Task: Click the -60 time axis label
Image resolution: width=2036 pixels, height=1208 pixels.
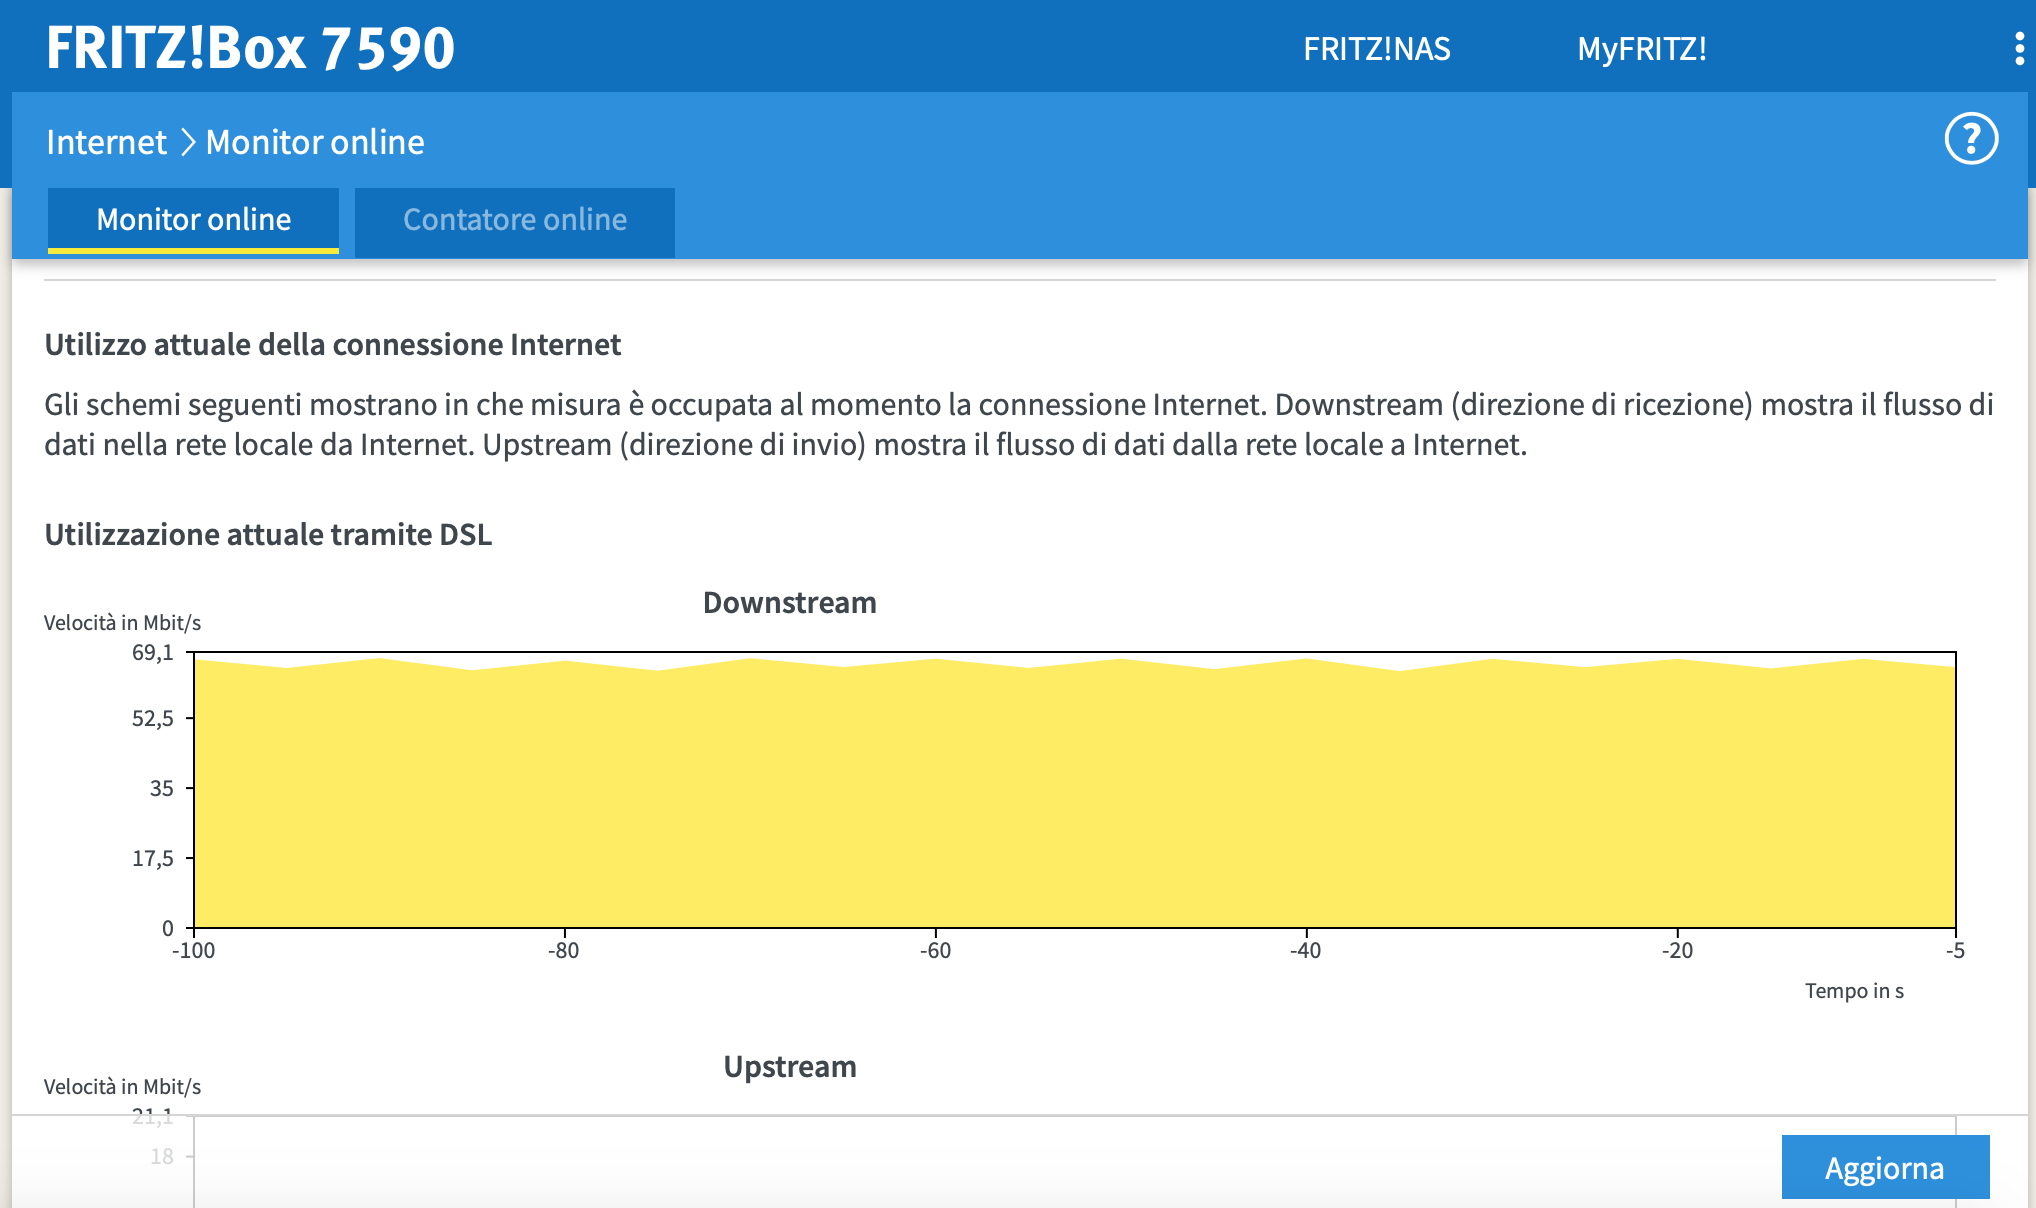Action: (935, 951)
